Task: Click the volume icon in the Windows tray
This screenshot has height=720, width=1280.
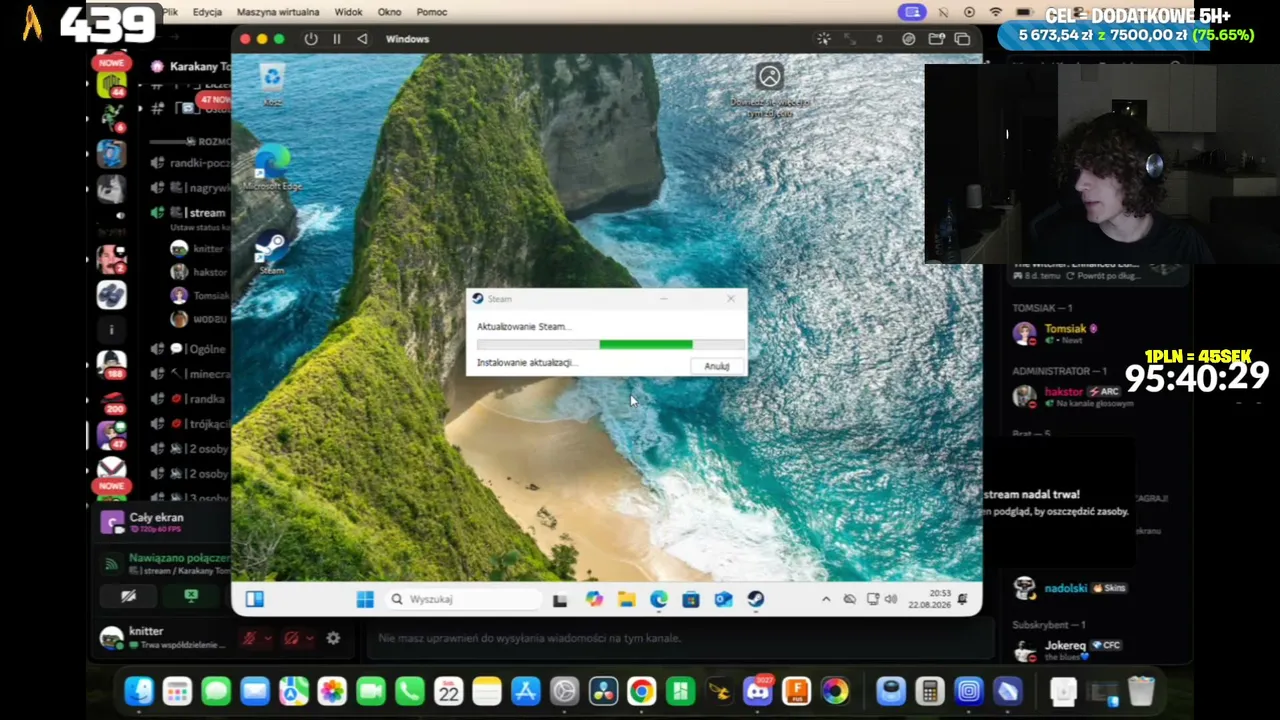Action: point(890,599)
